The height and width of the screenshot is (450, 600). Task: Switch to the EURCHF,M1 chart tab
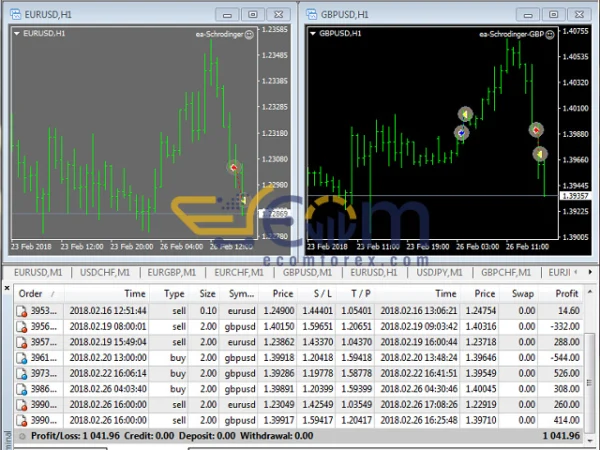239,272
